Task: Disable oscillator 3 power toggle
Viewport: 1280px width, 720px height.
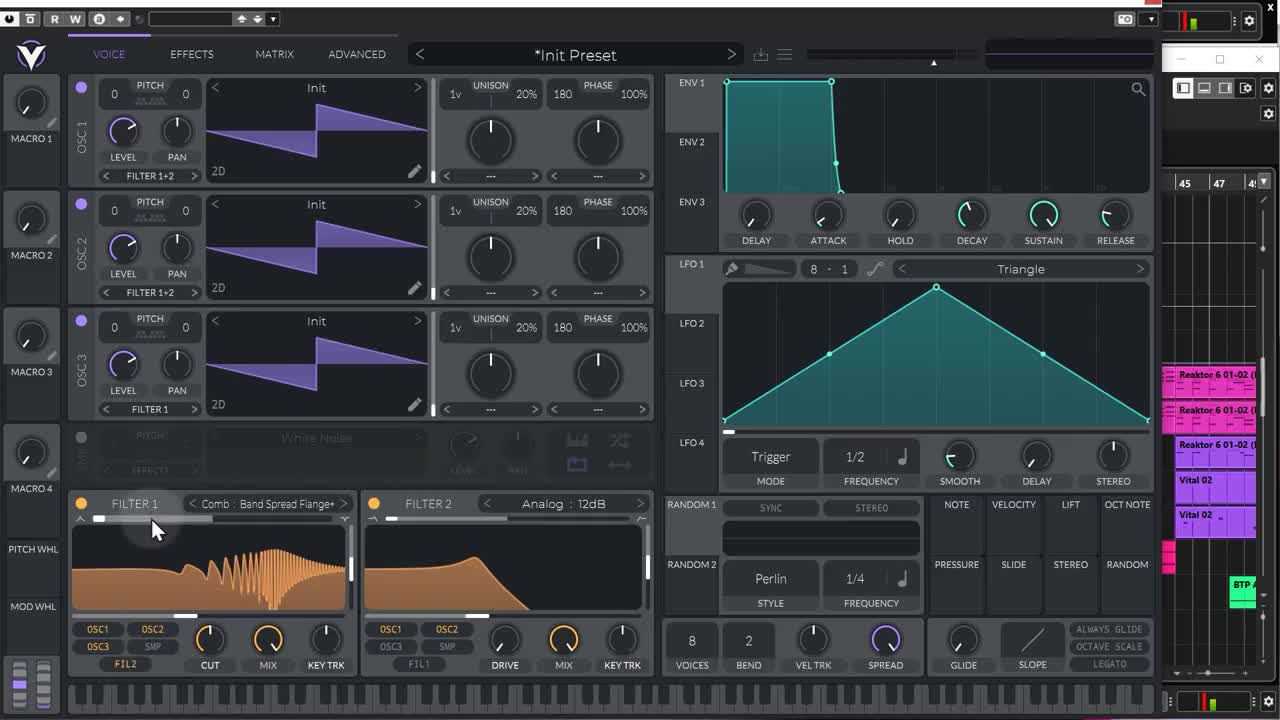Action: (x=81, y=321)
